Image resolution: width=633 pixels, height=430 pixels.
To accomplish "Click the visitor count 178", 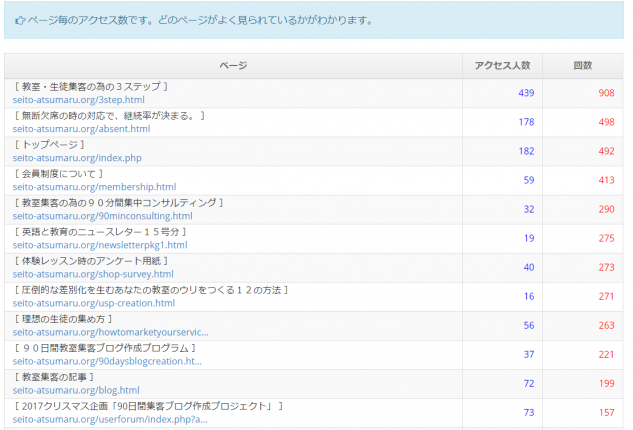I will pos(526,122).
